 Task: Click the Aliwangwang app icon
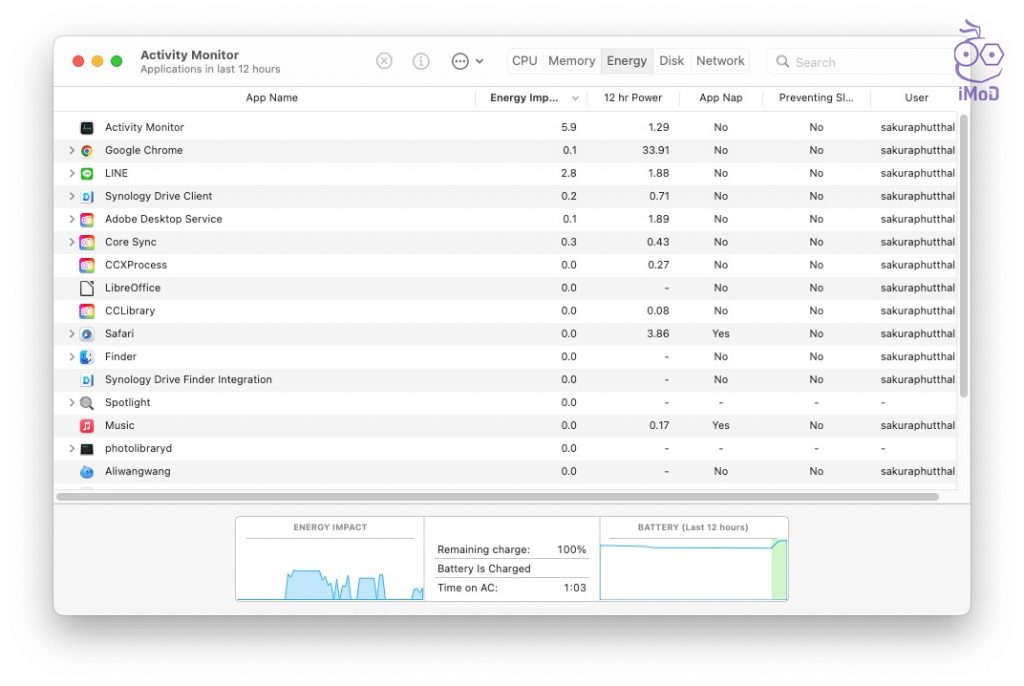pyautogui.click(x=85, y=471)
